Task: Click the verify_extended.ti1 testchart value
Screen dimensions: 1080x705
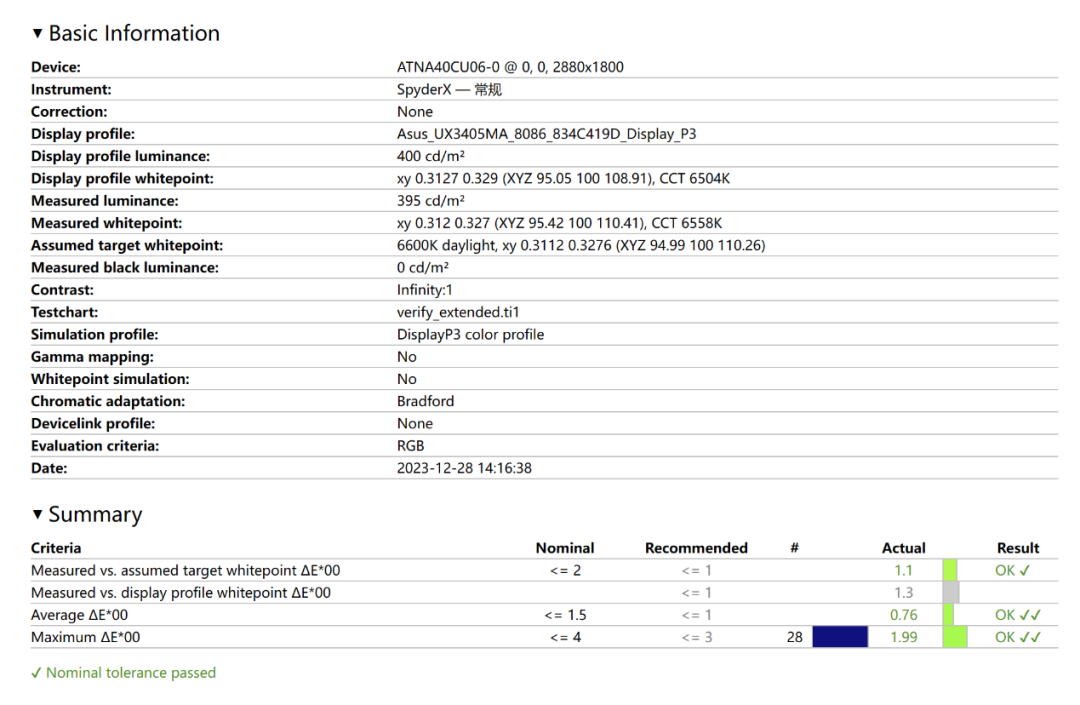Action: pyautogui.click(x=456, y=312)
